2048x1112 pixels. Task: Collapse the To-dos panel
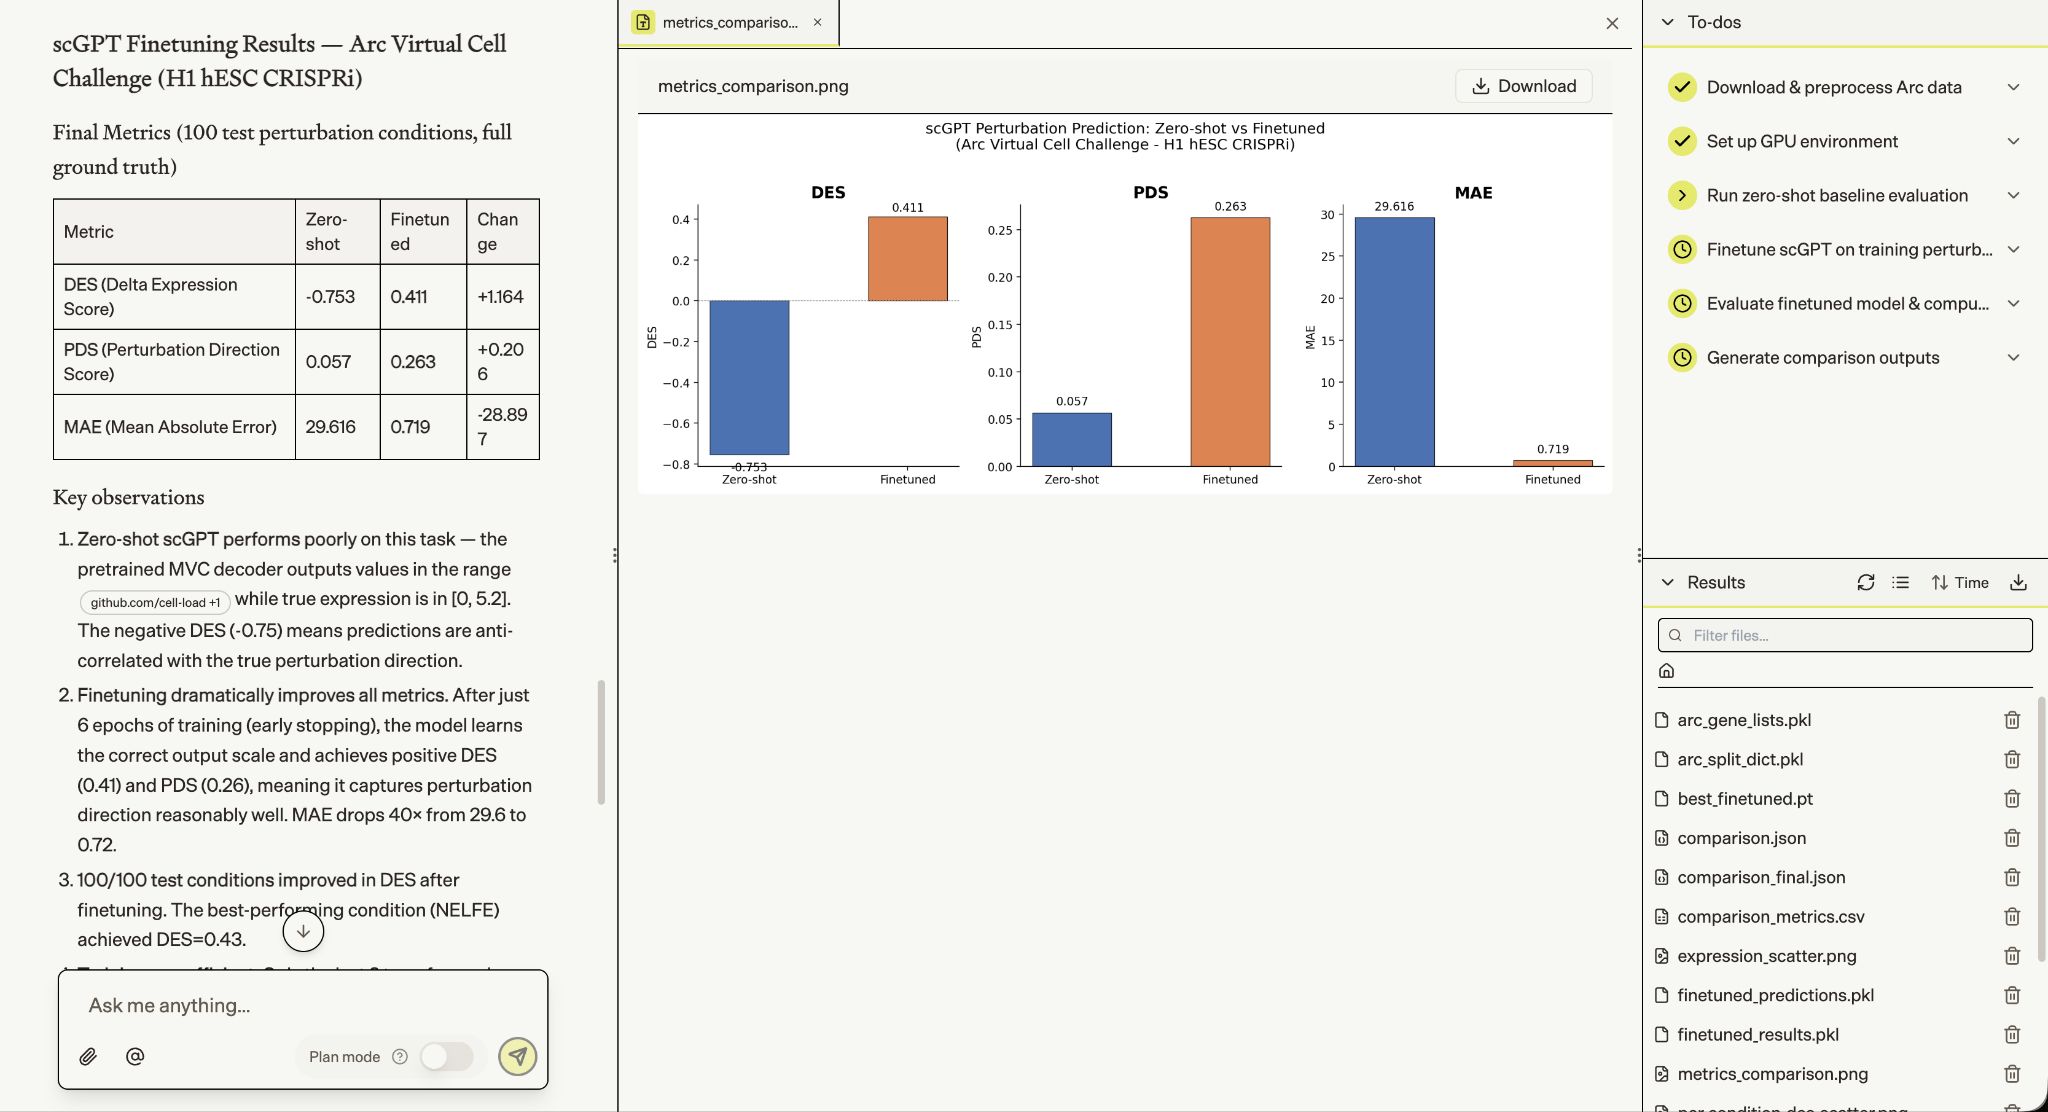pyautogui.click(x=1667, y=22)
